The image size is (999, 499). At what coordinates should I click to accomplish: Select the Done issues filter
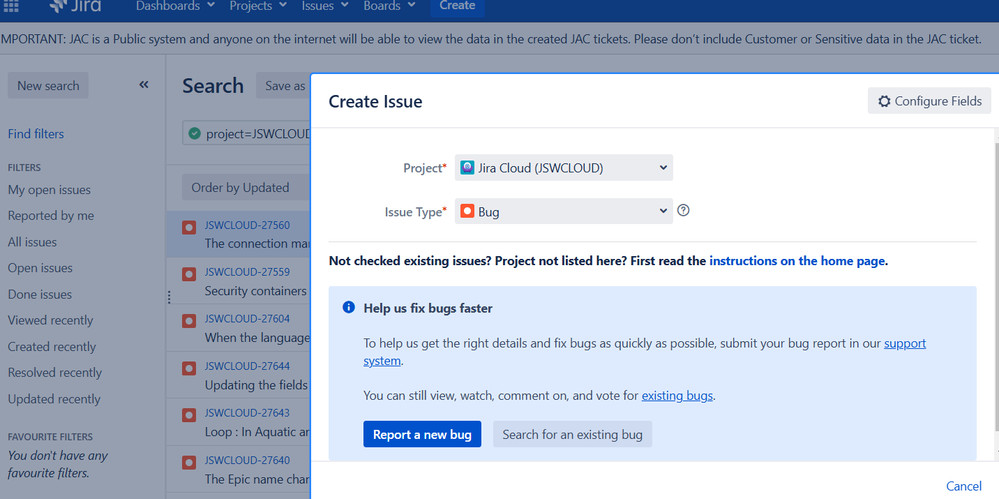pos(40,294)
